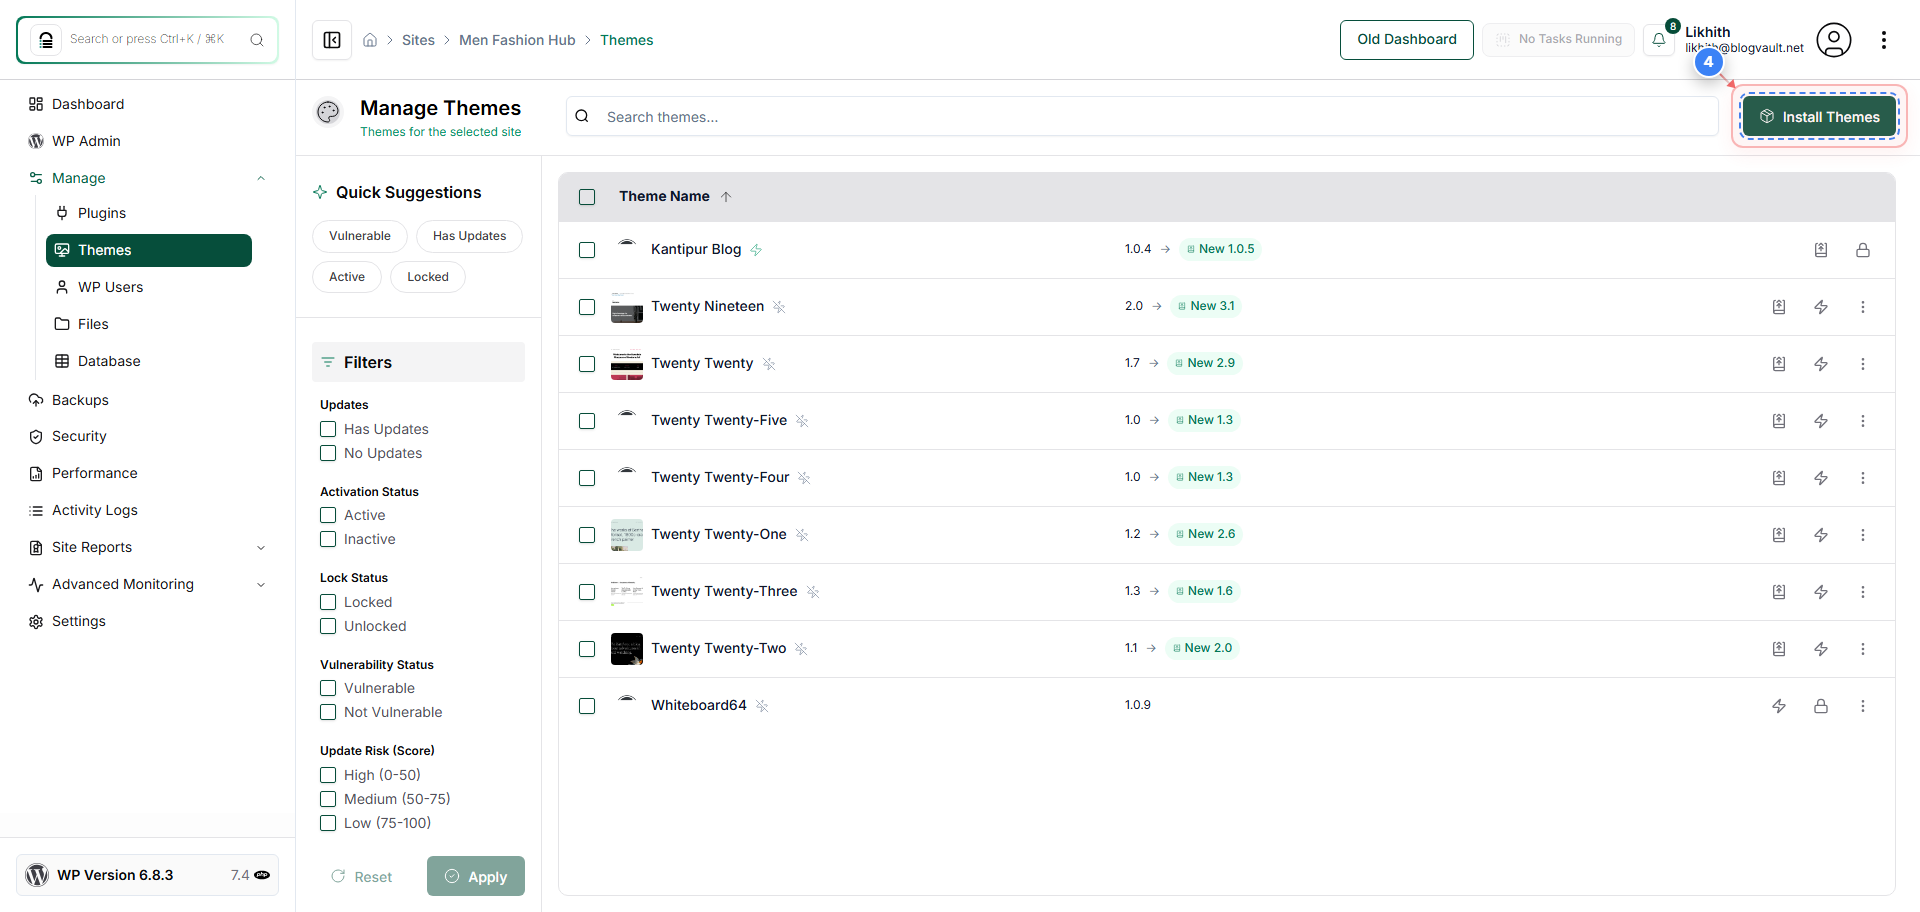Image resolution: width=1920 pixels, height=912 pixels.
Task: Collapse the Manage section in the sidebar
Action: (261, 177)
